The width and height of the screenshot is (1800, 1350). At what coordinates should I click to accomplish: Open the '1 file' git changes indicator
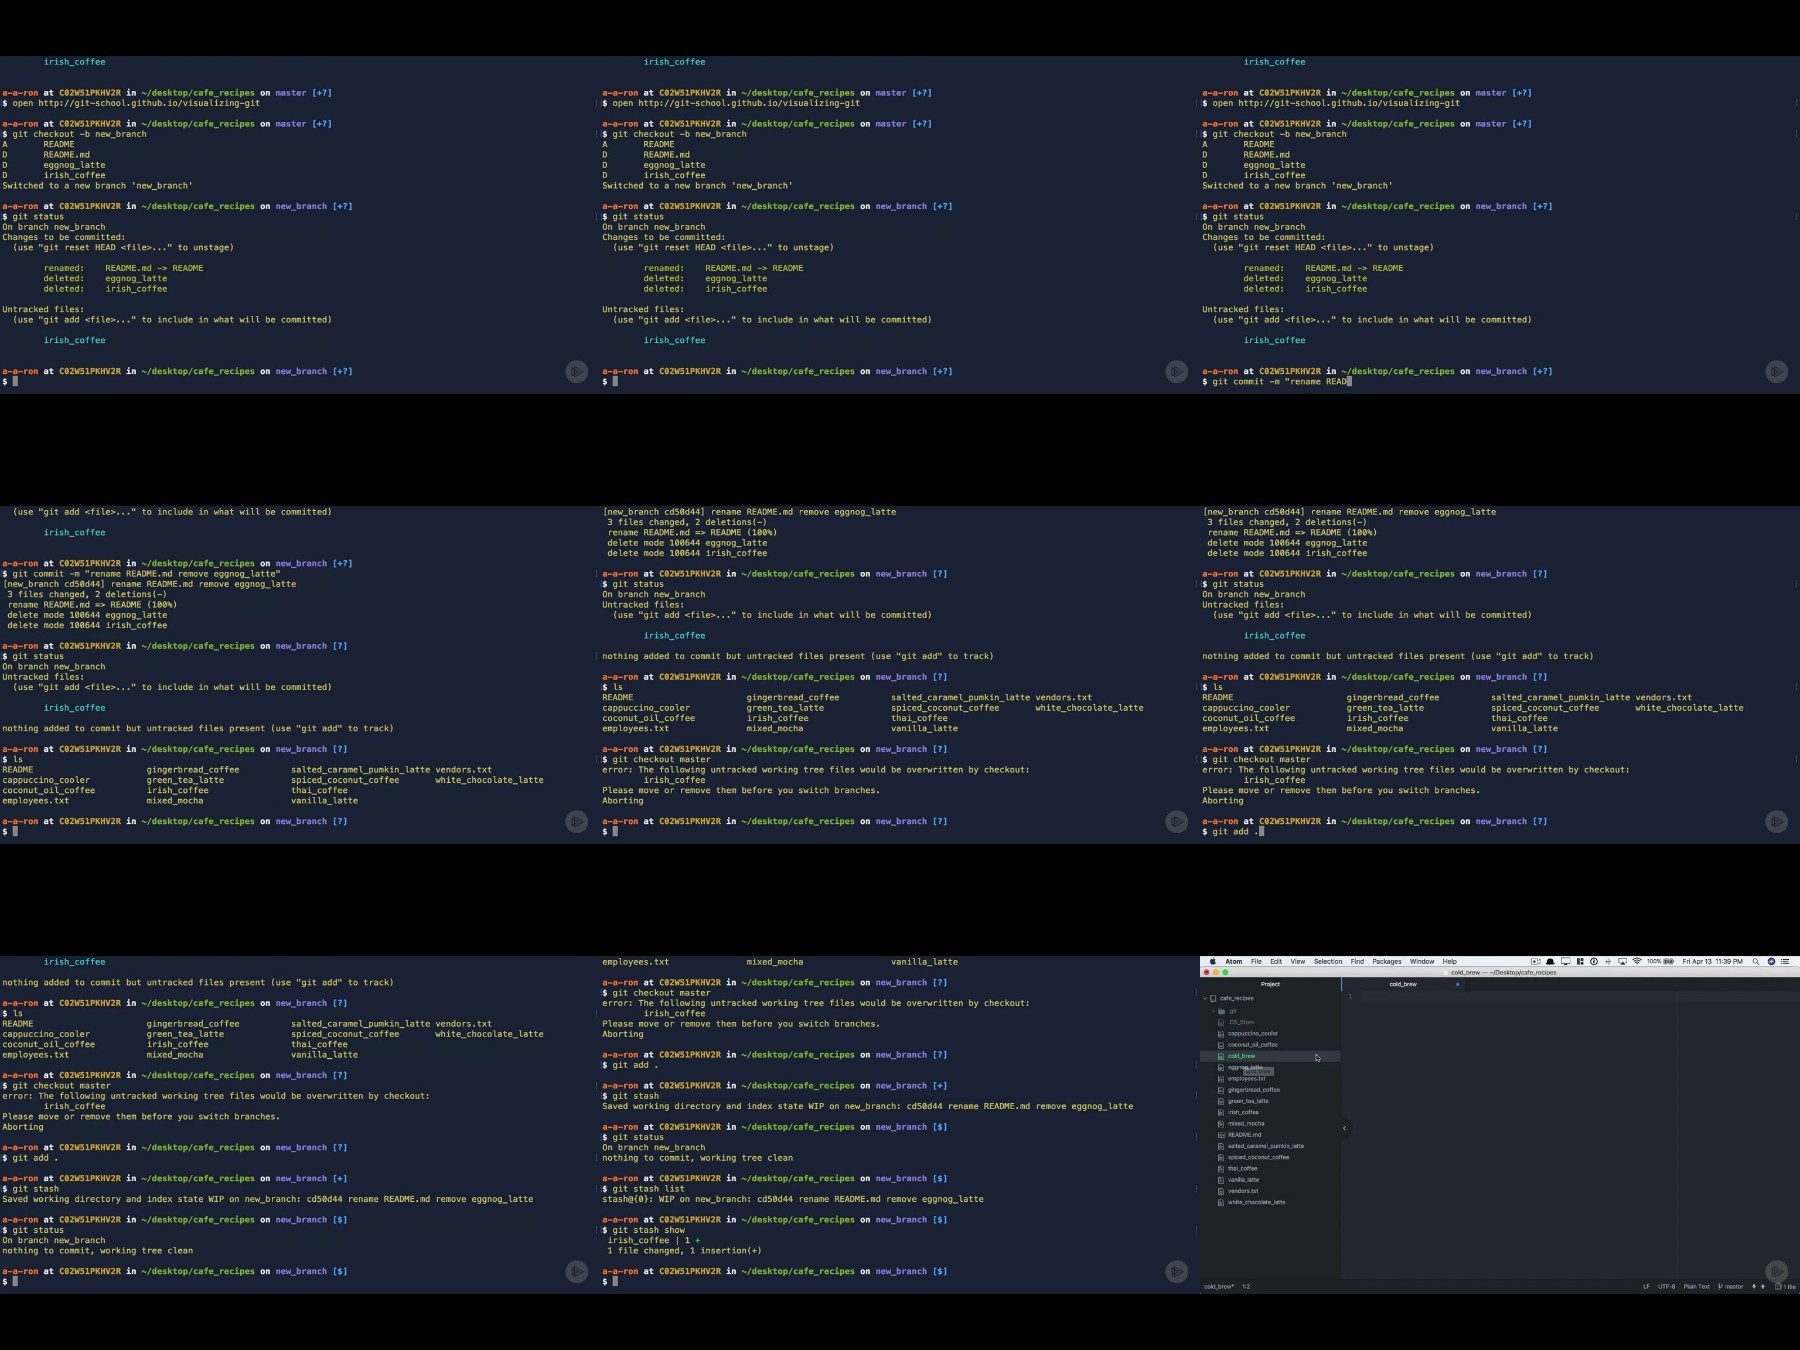[1785, 1287]
